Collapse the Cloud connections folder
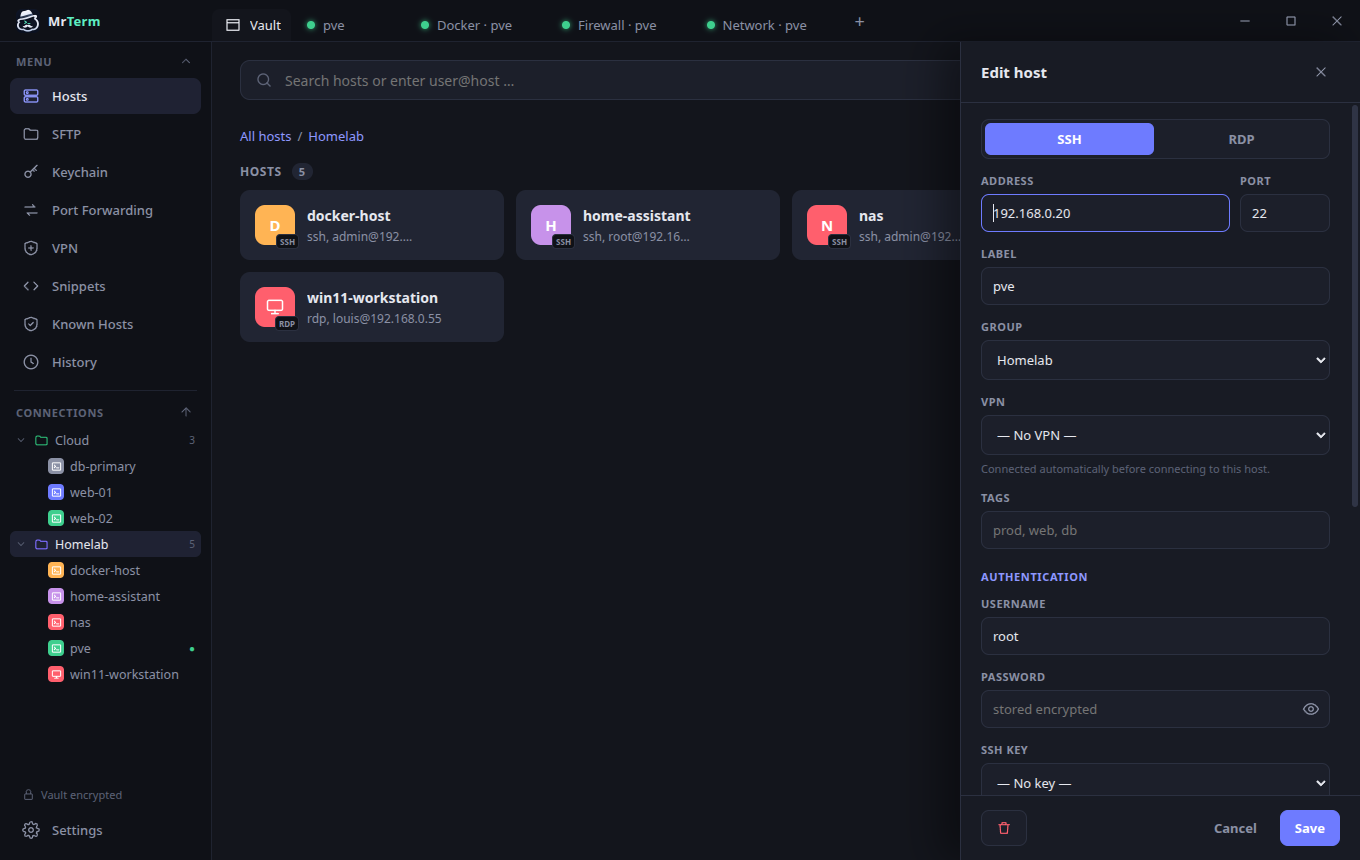This screenshot has height=860, width=1360. point(21,440)
